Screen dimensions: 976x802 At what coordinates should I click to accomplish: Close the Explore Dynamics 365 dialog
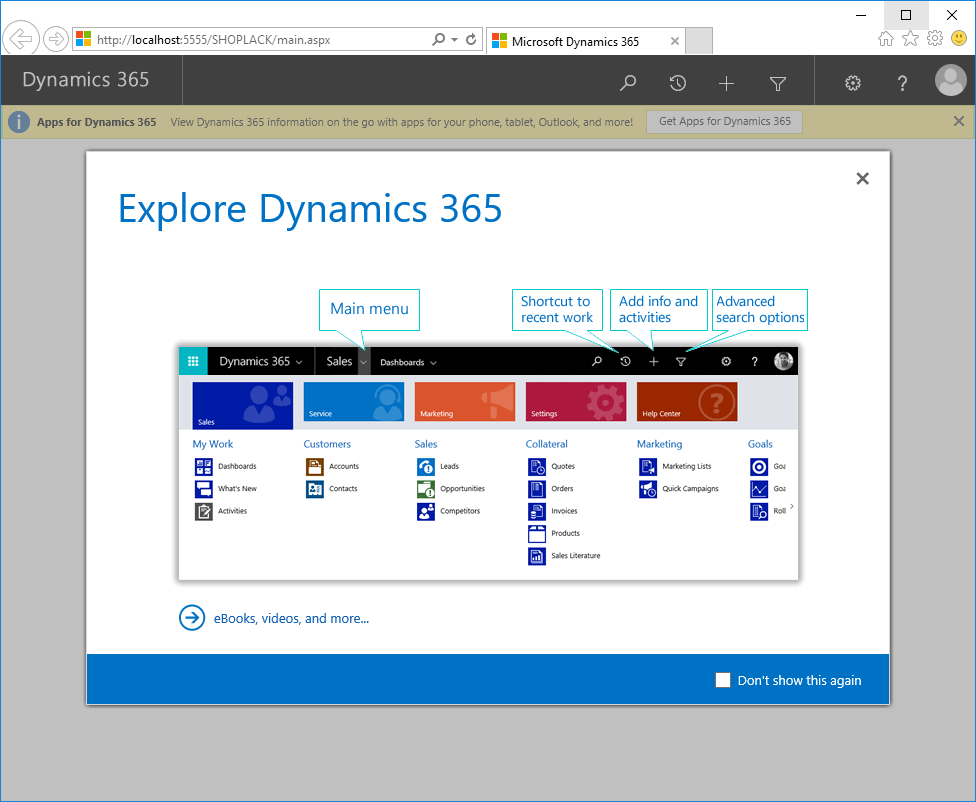[x=862, y=179]
